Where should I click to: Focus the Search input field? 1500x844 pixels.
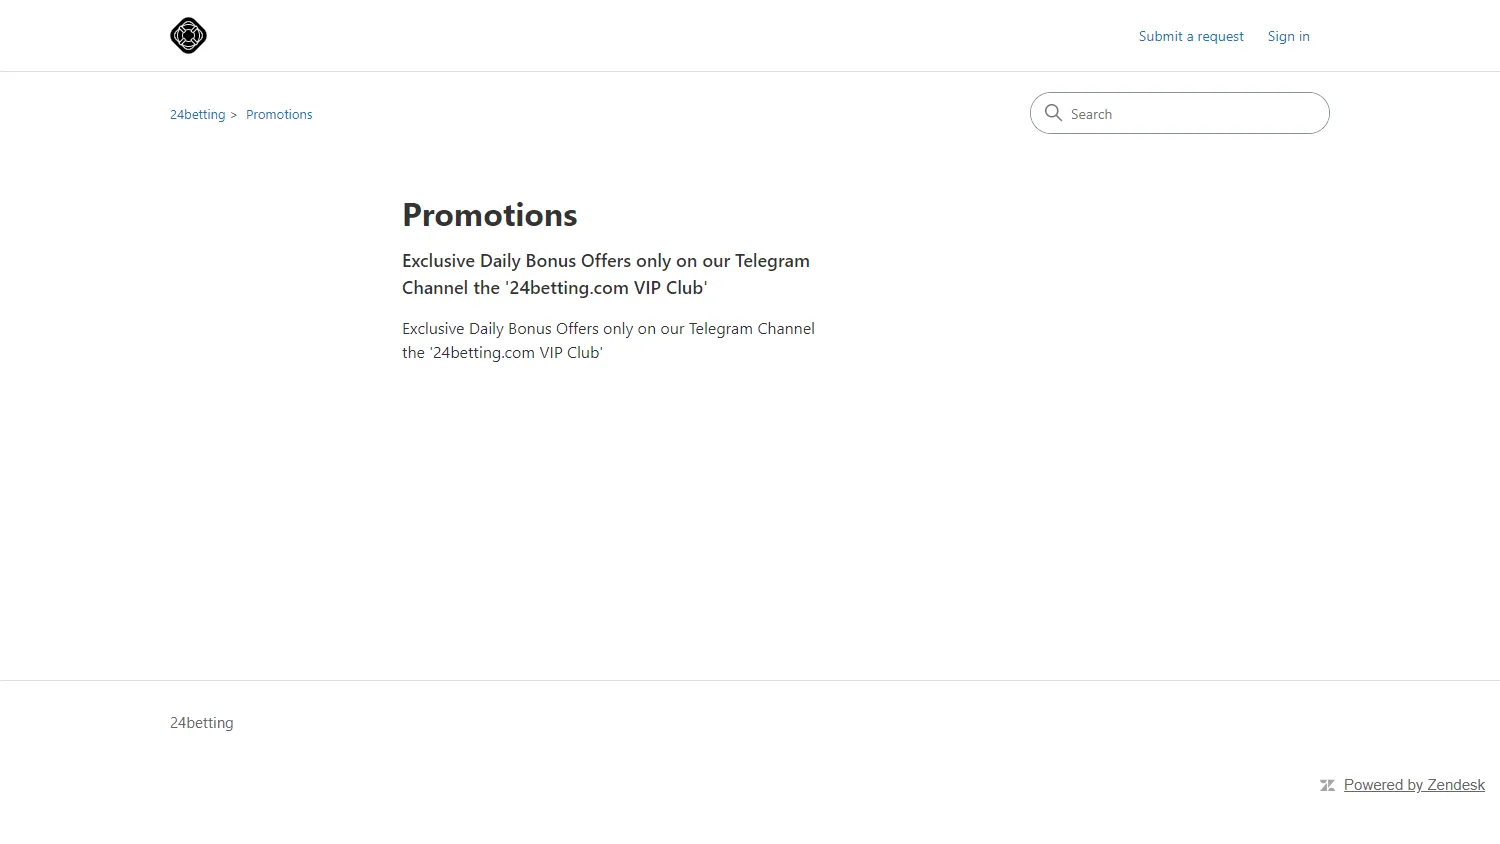click(1180, 113)
